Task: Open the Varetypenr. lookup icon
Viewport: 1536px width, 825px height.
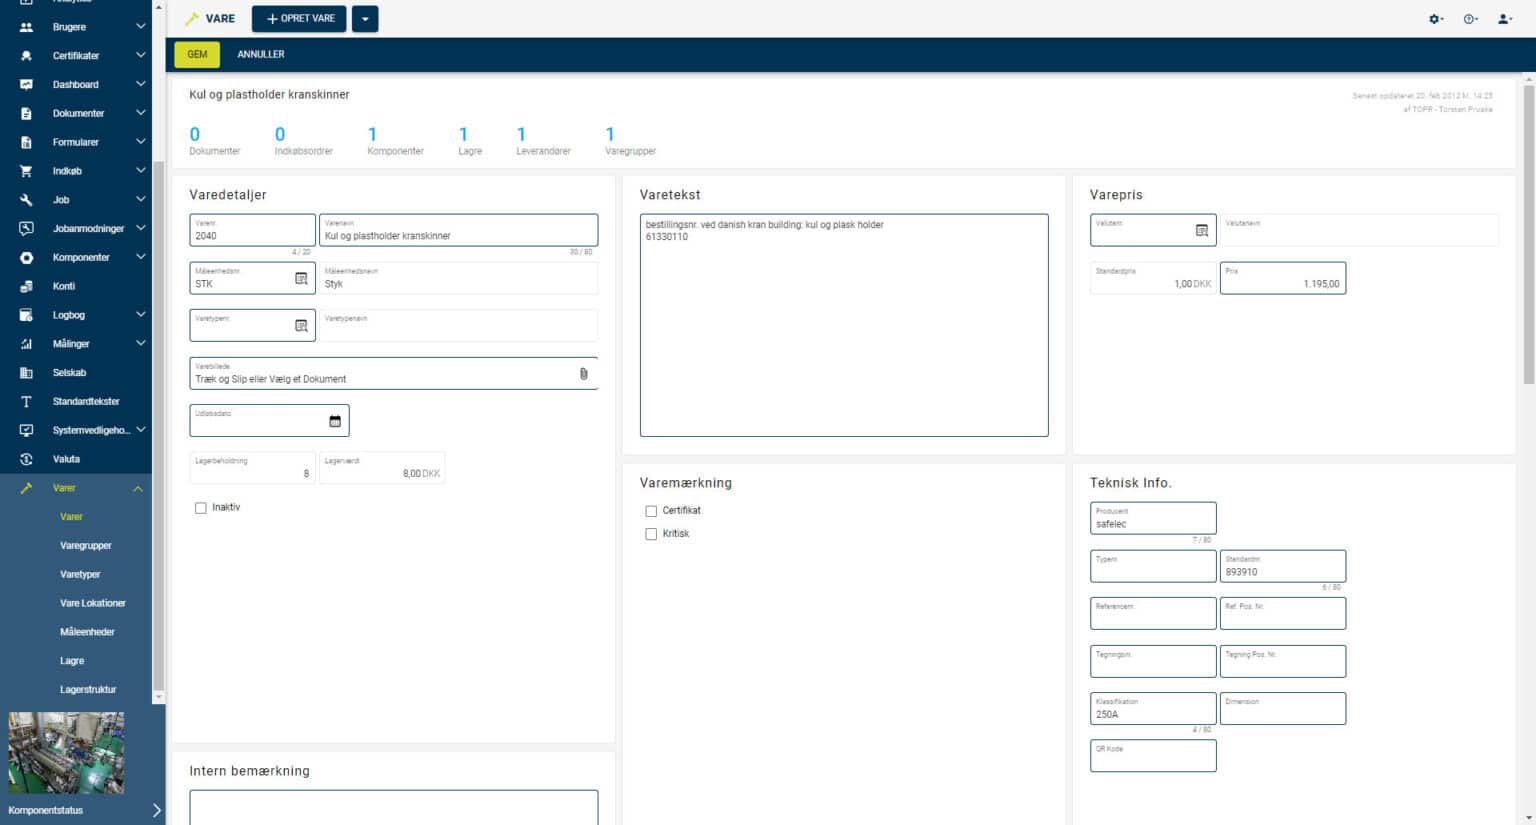Action: pos(301,326)
